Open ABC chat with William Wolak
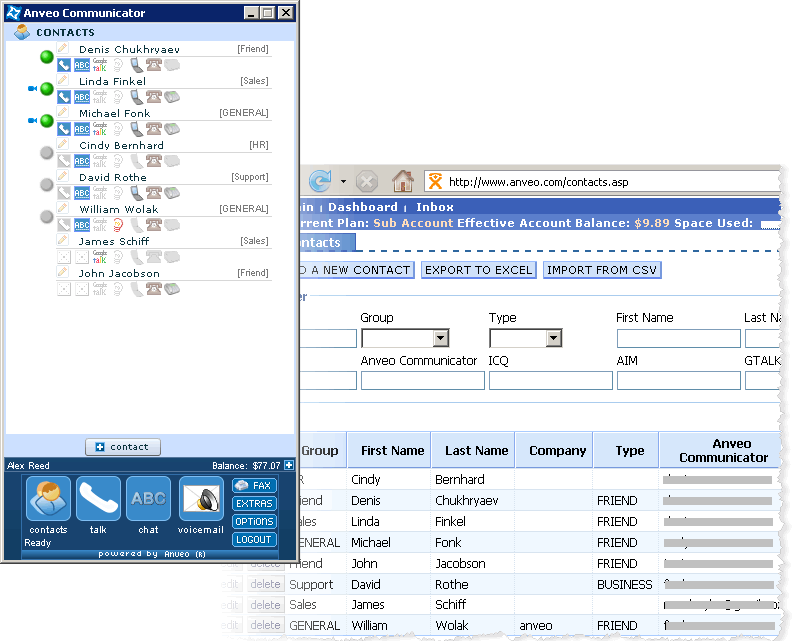 [x=82, y=225]
